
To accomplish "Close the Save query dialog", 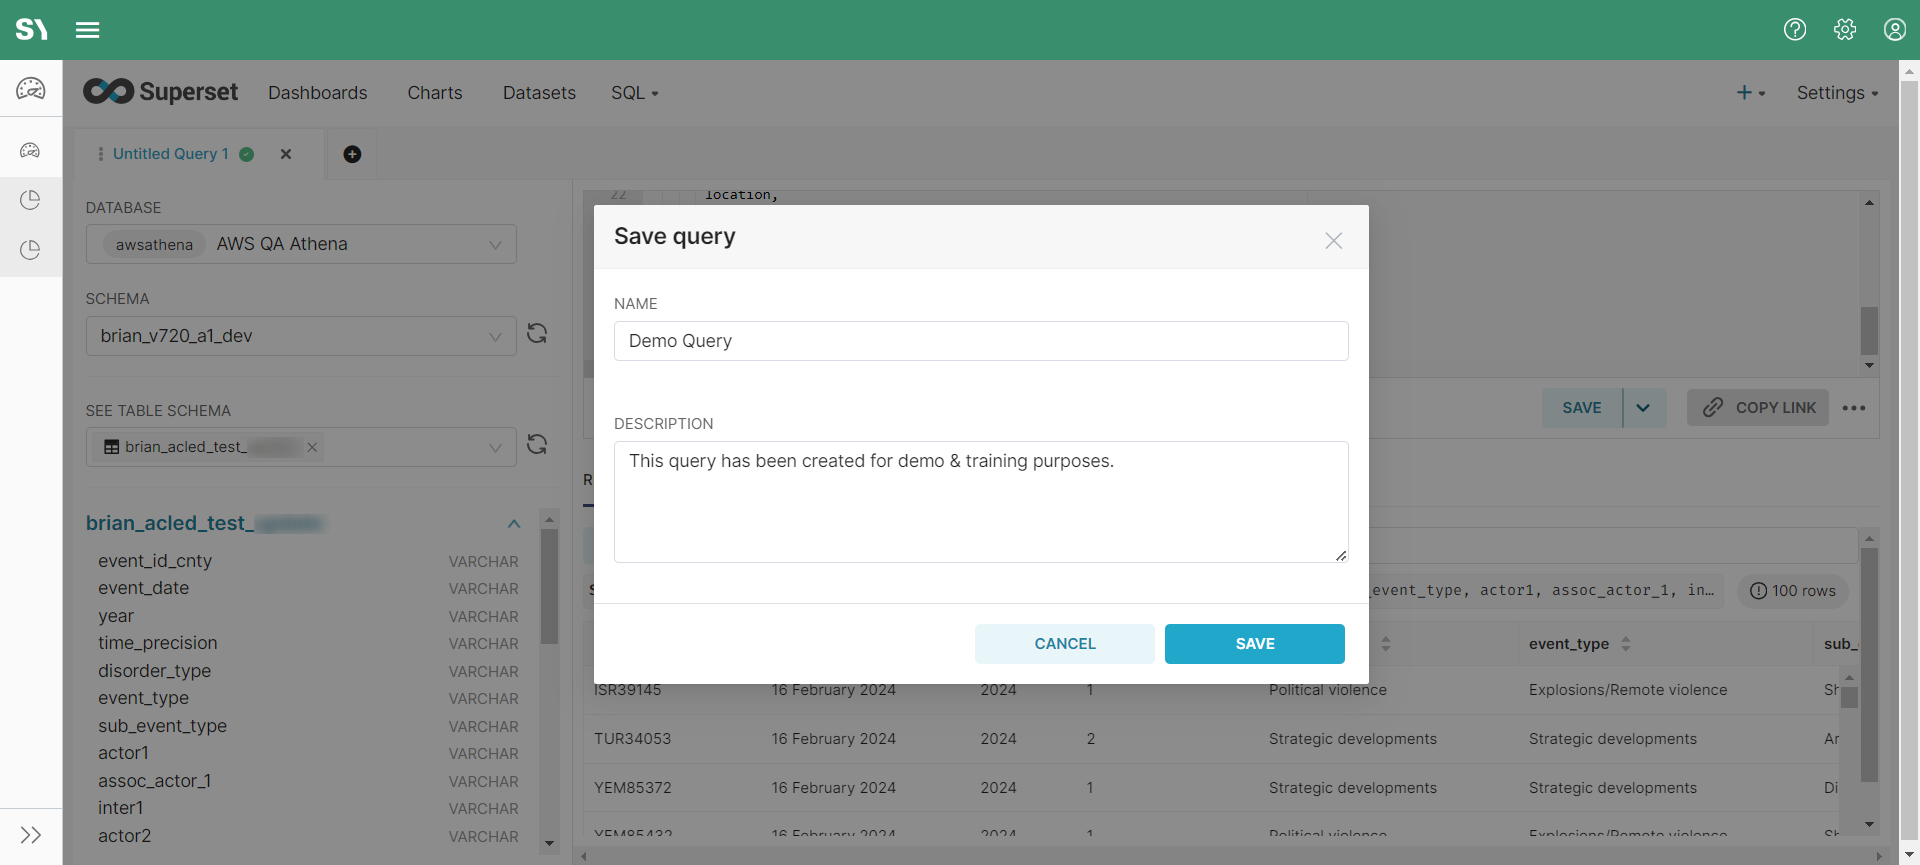I will click(1333, 241).
